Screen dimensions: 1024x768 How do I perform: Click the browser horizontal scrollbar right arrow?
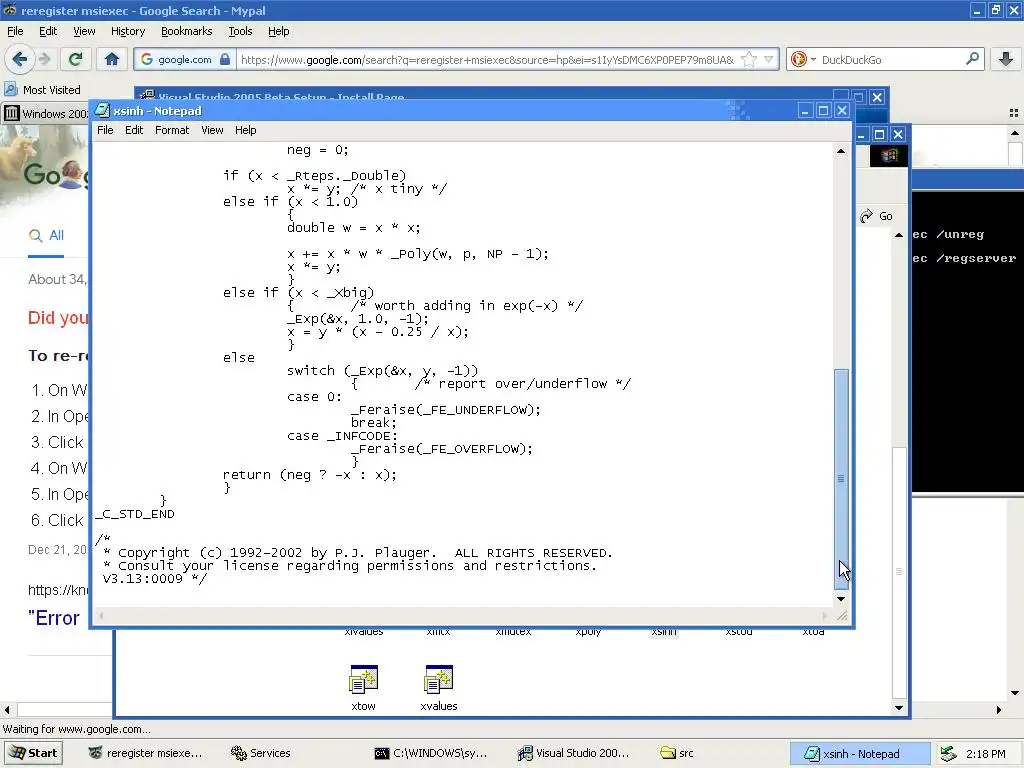click(999, 709)
